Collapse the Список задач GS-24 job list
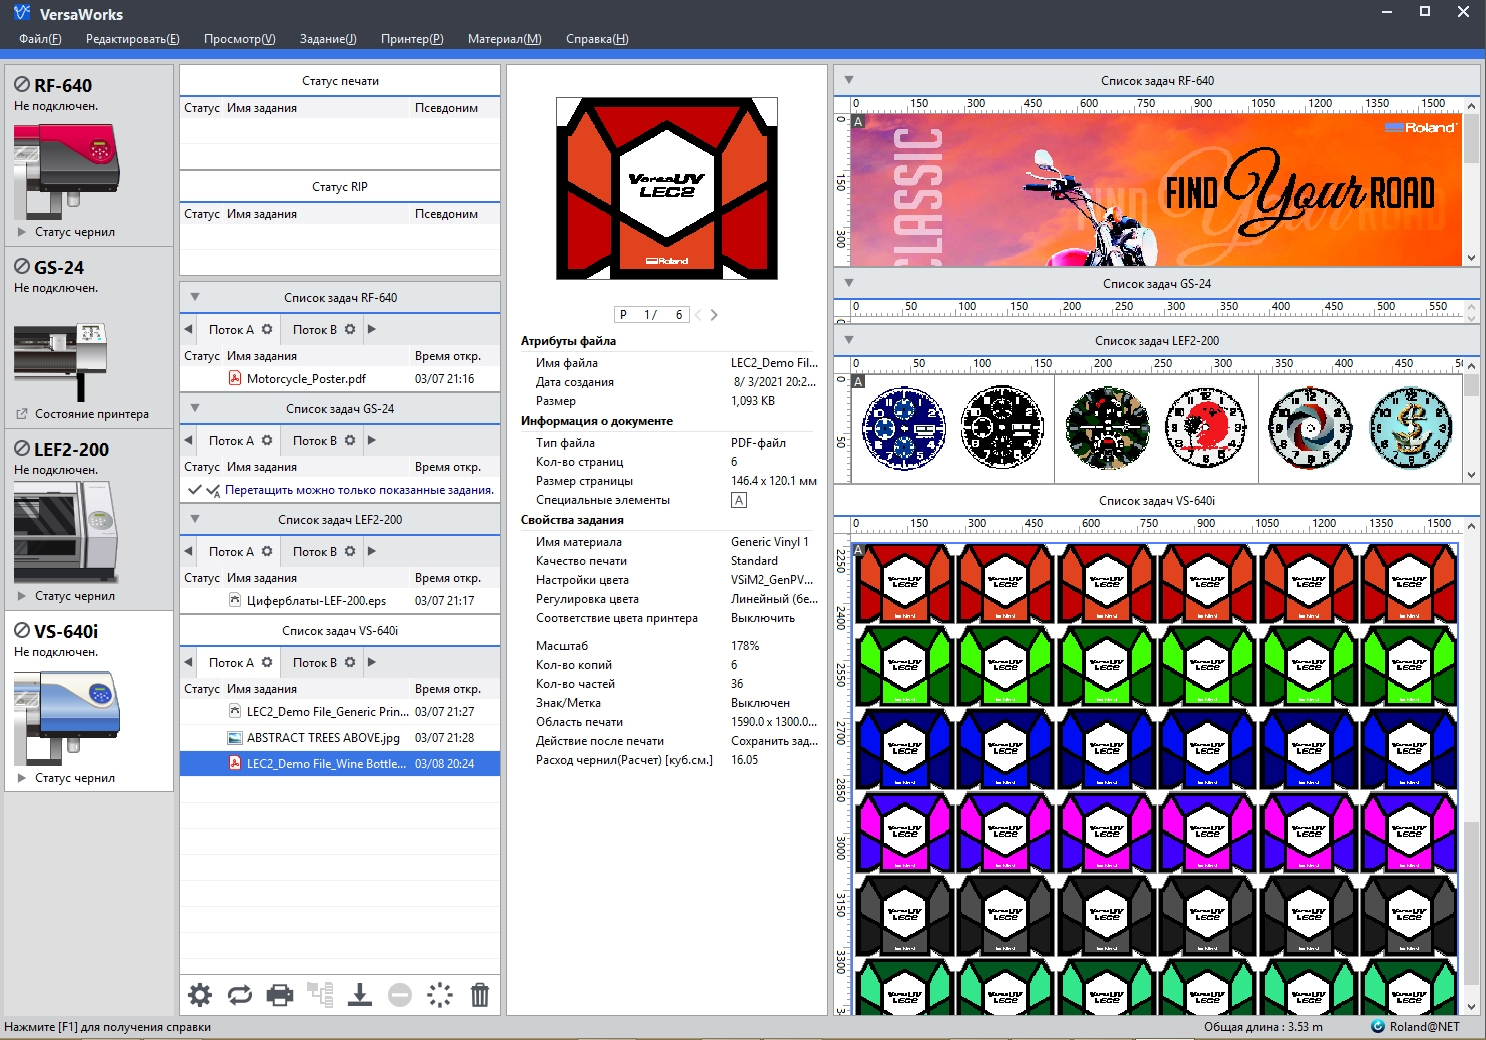The image size is (1486, 1040). click(195, 408)
